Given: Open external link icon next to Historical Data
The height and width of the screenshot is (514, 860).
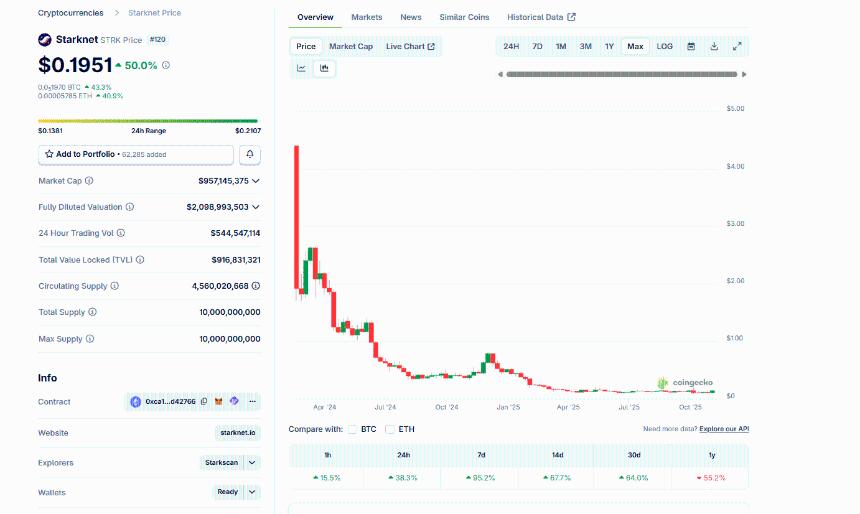Looking at the screenshot, I should tap(572, 17).
